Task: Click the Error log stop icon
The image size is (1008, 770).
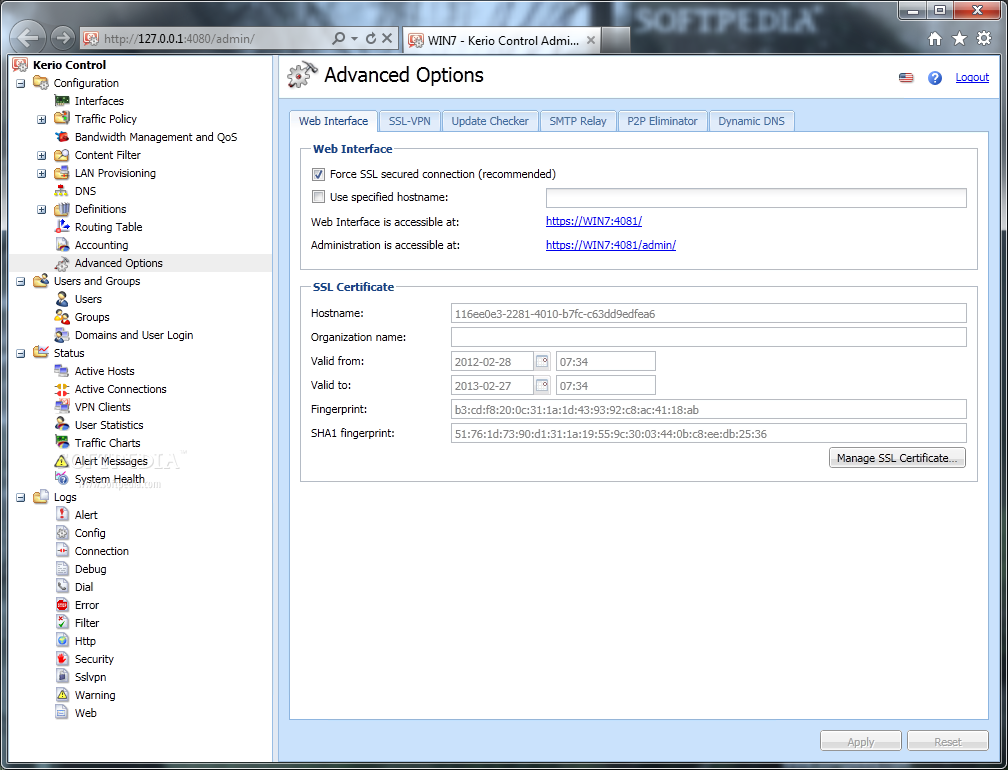Action: click(62, 605)
